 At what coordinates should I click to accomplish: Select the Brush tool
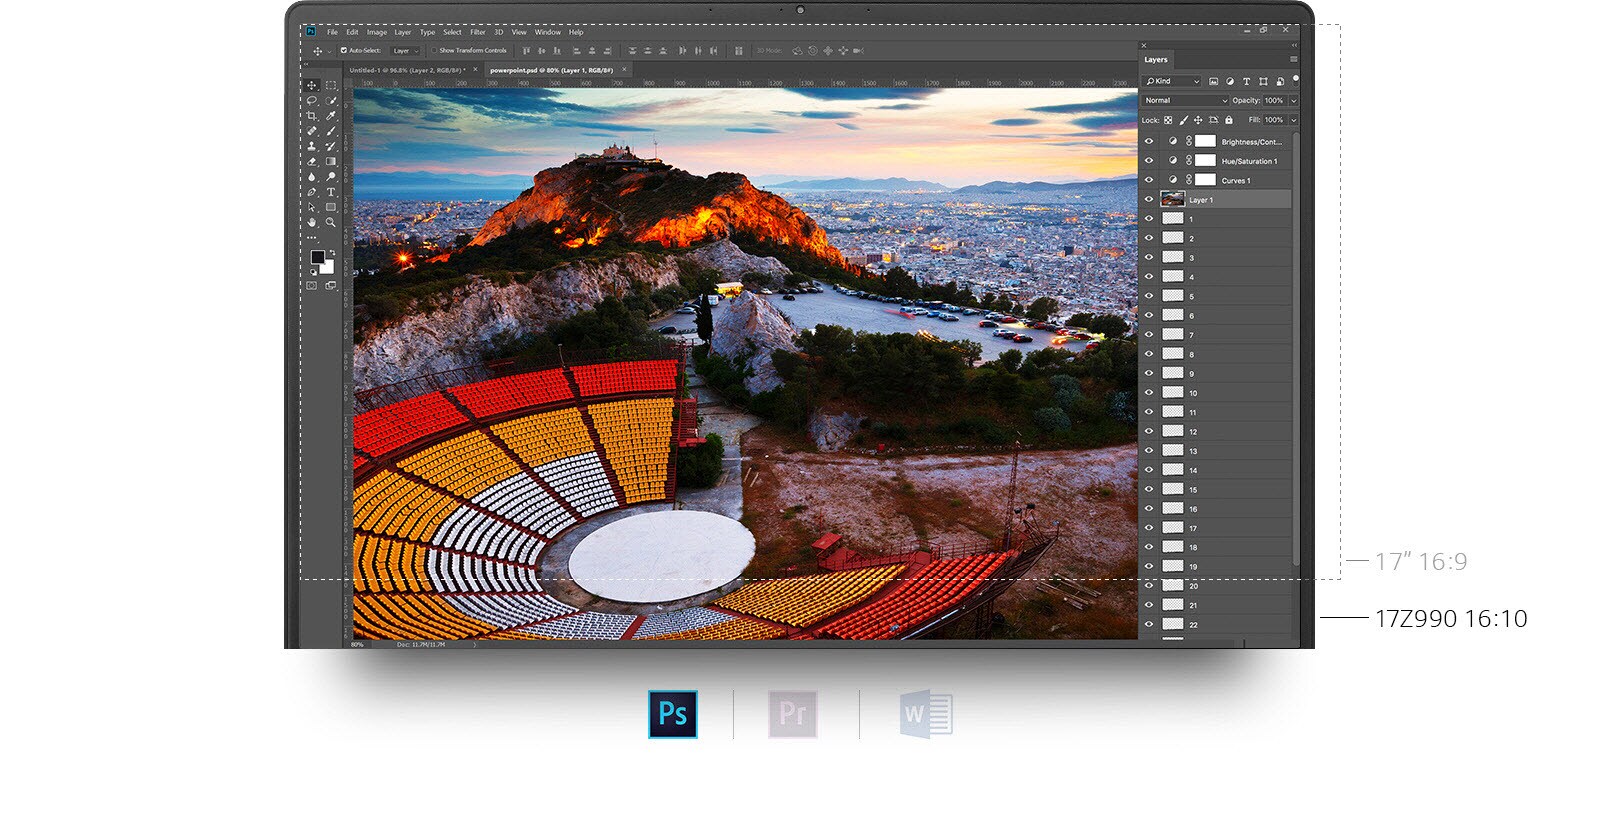pos(331,130)
